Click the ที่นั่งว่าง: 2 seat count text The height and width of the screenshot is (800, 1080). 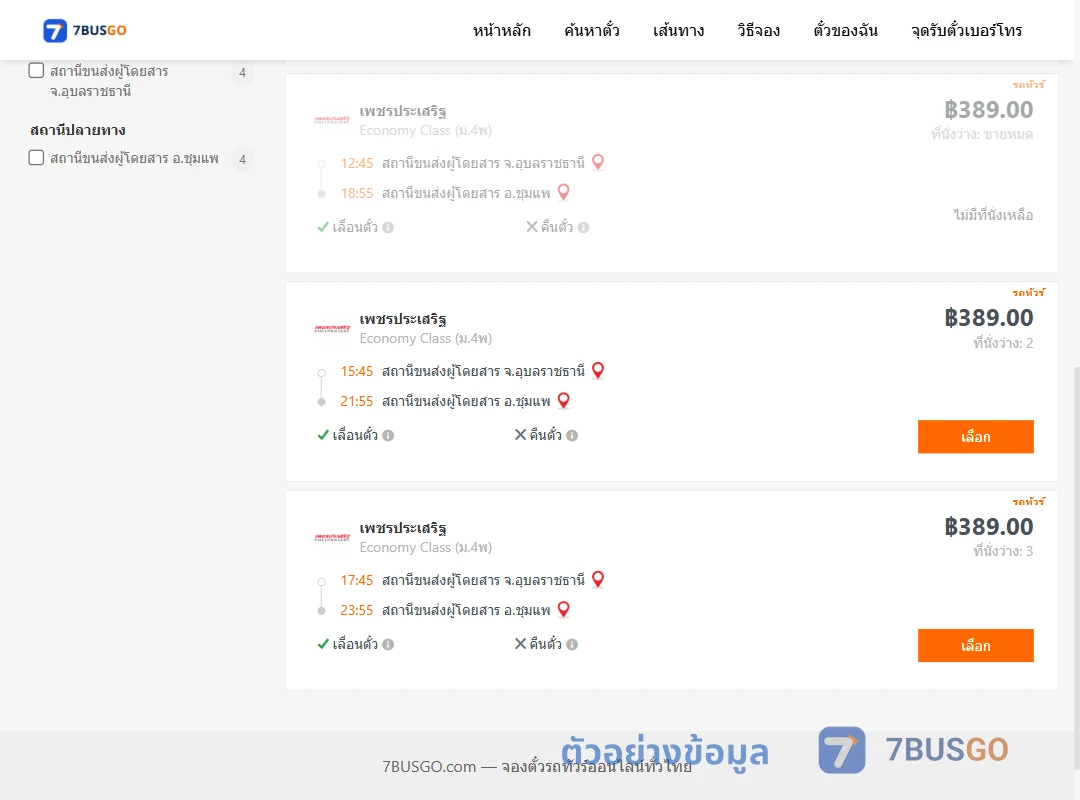pos(1003,342)
